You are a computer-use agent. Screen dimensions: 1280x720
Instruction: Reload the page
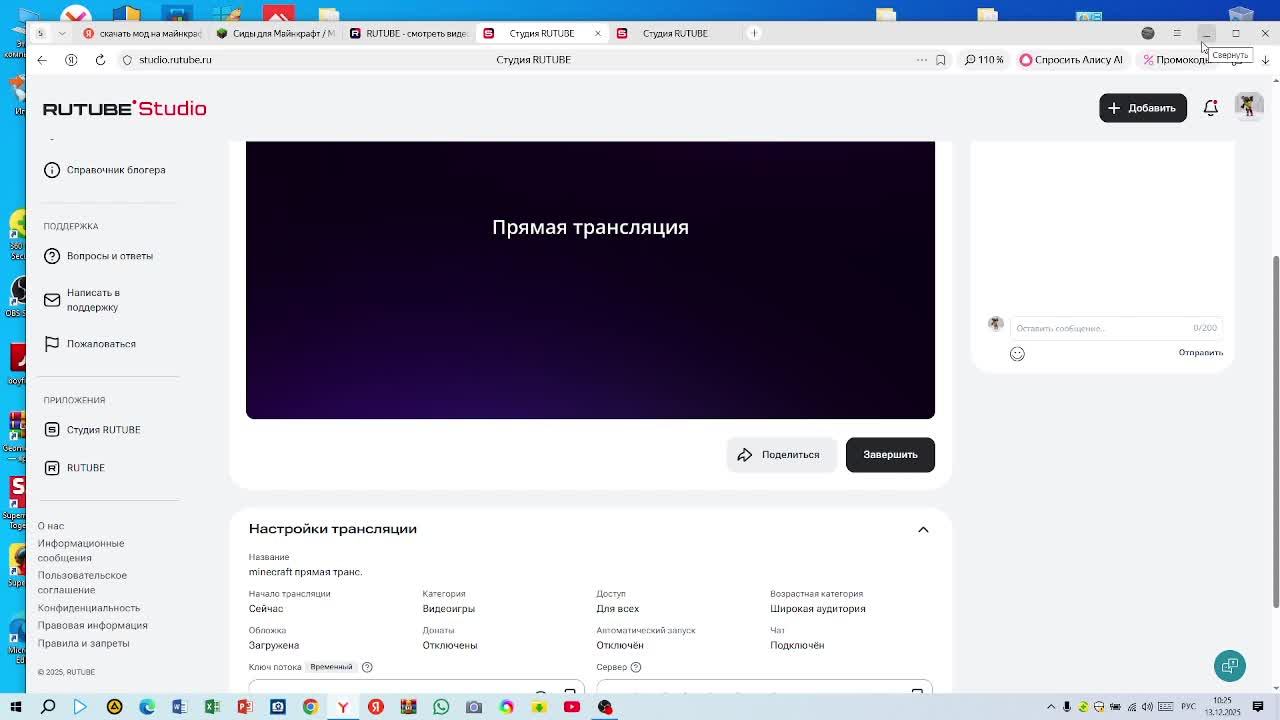point(100,60)
